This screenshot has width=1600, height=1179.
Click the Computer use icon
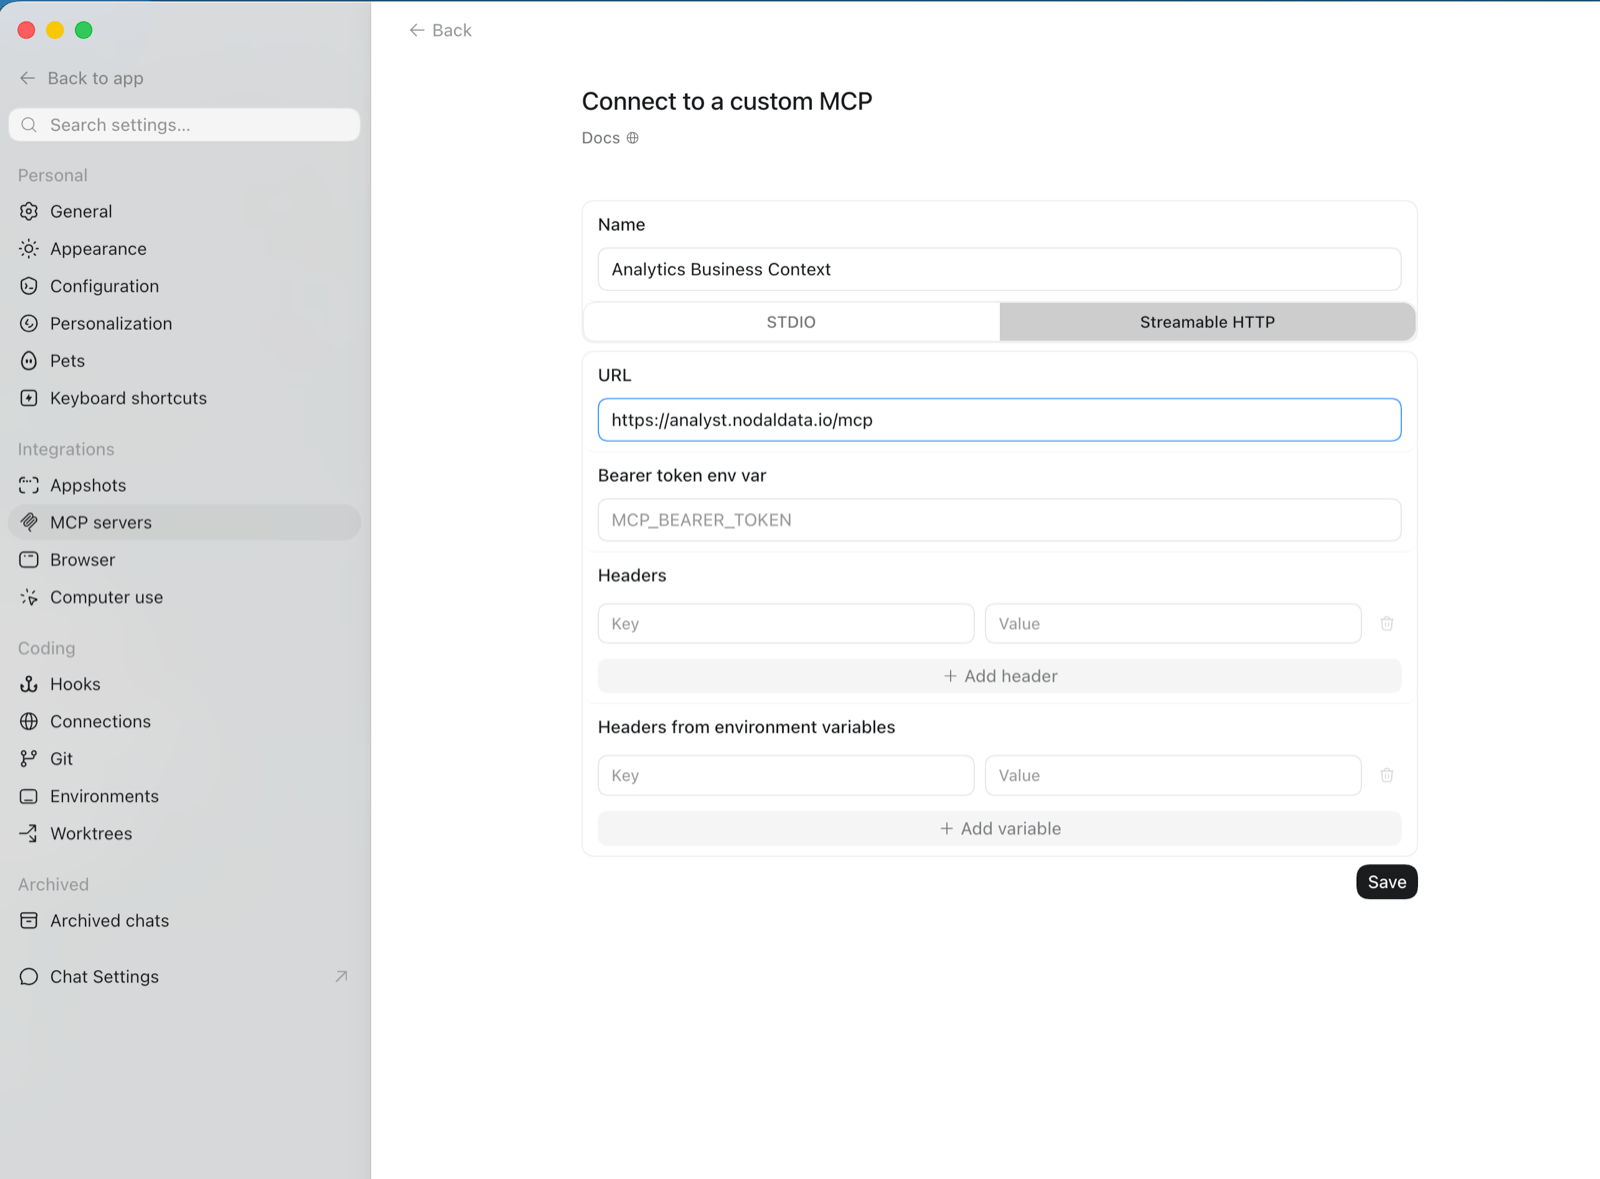coord(29,597)
